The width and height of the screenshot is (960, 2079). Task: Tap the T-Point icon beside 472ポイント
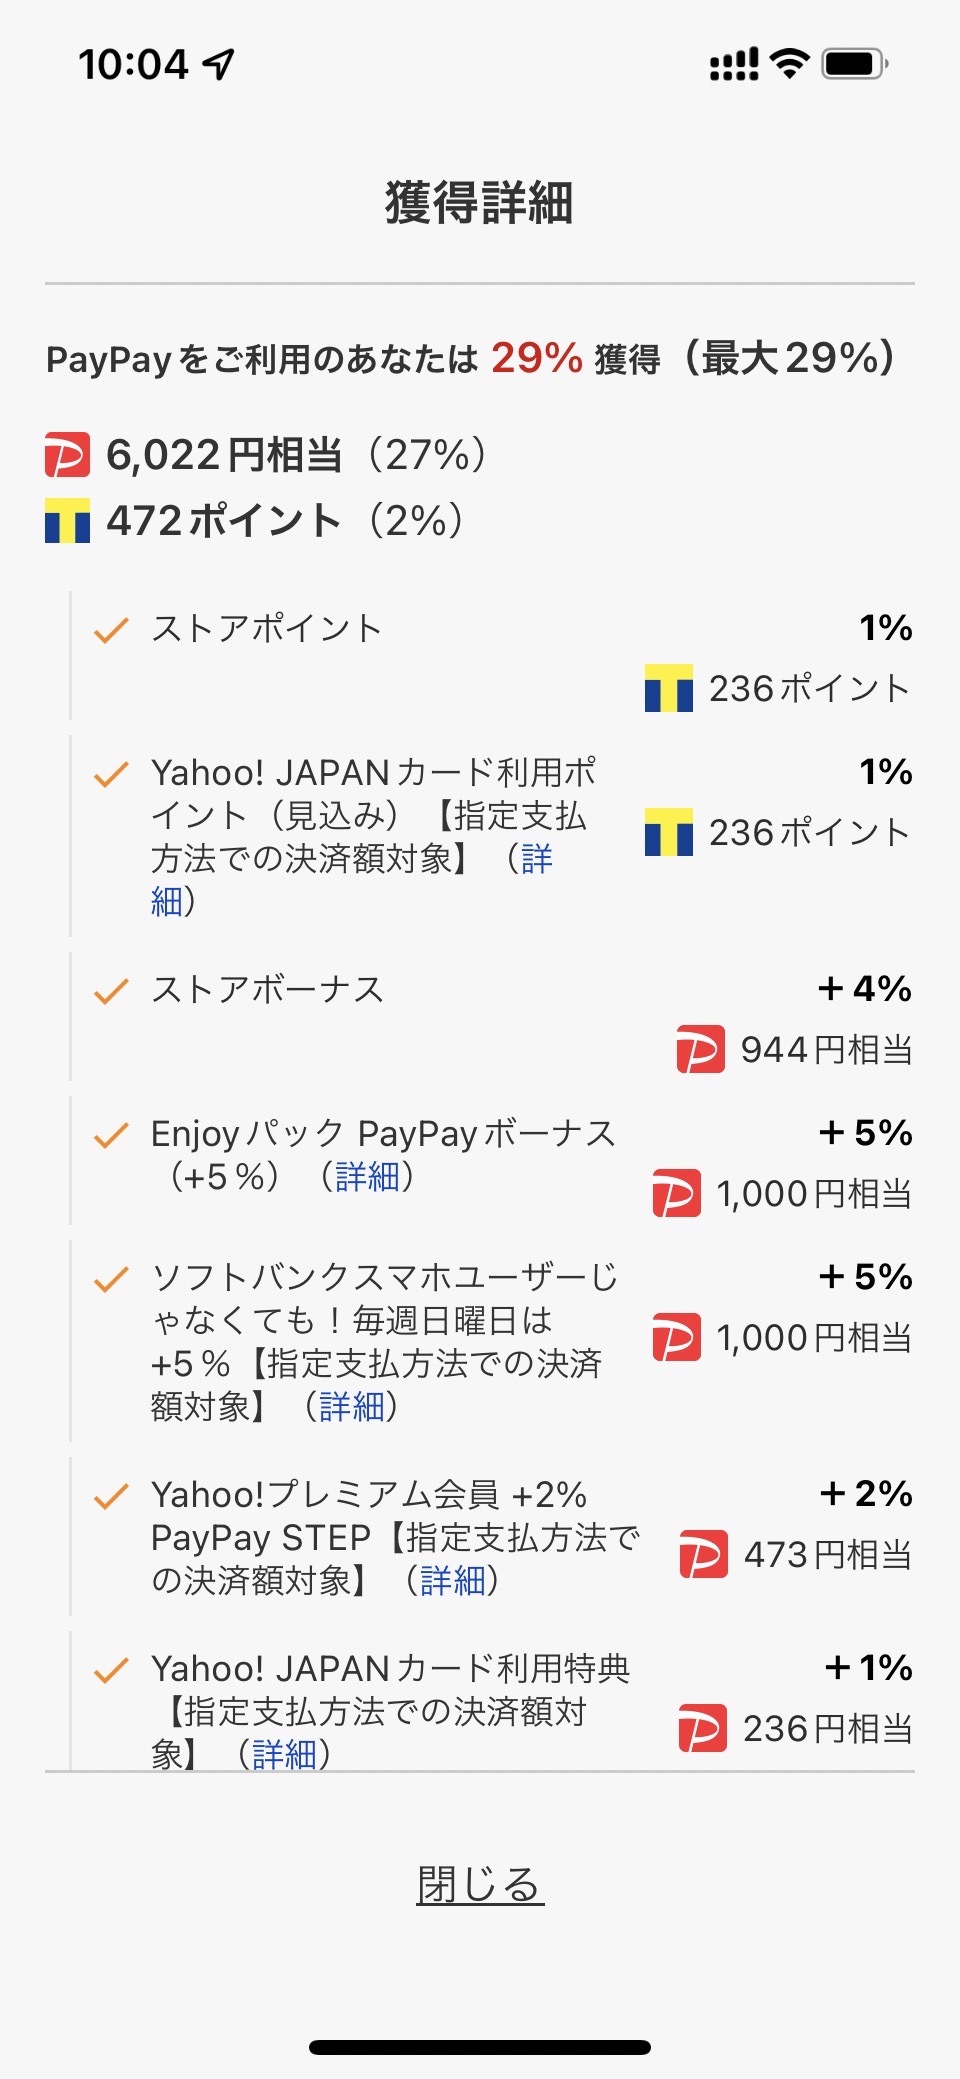pyautogui.click(x=67, y=521)
